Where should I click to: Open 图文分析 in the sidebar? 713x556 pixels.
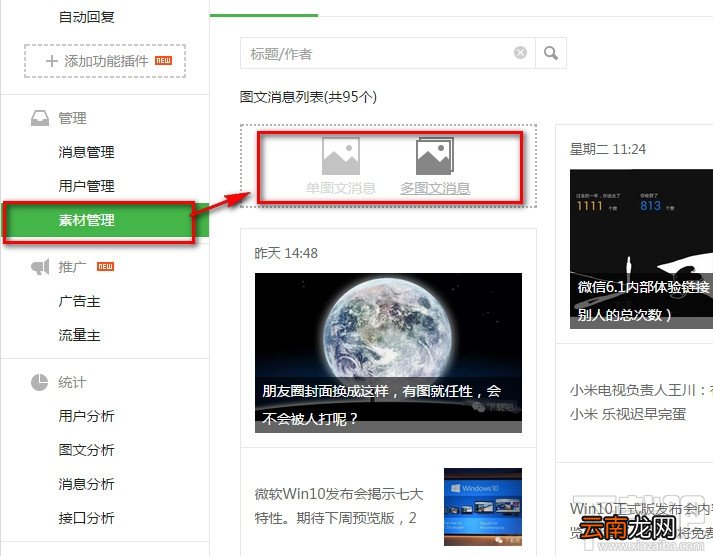point(86,450)
